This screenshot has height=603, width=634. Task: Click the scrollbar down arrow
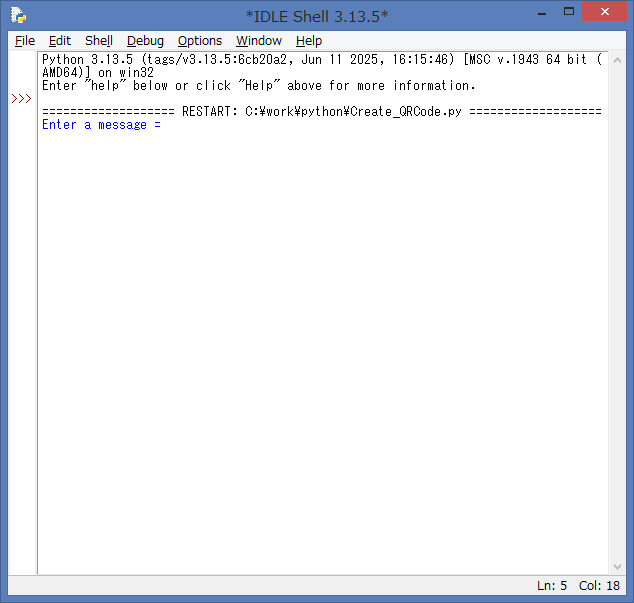pos(616,567)
